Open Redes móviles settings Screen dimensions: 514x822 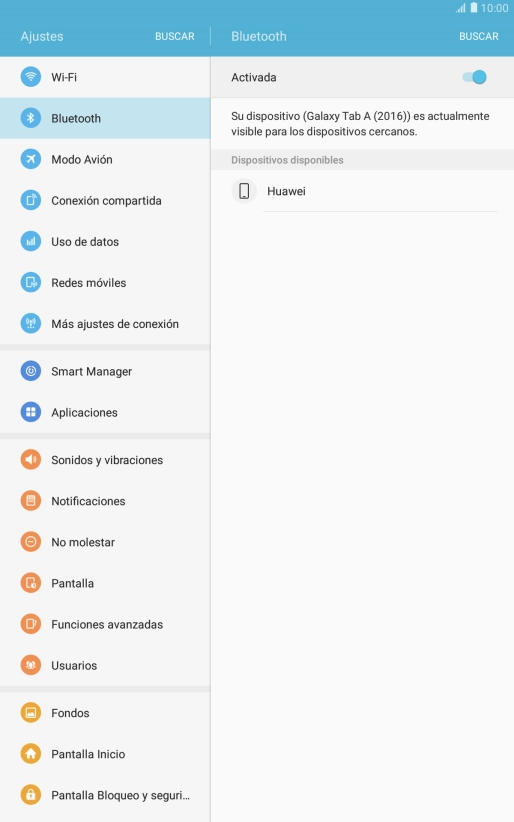click(x=105, y=283)
